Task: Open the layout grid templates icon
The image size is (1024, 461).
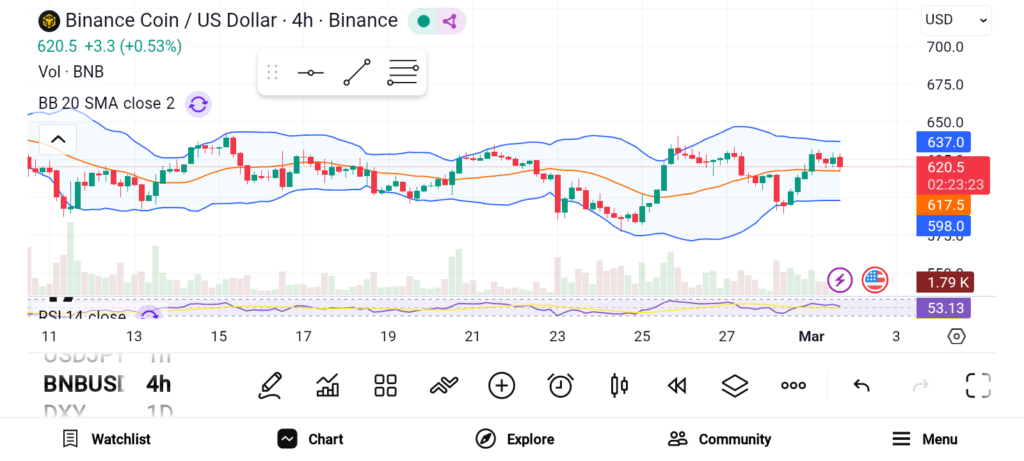Action: tap(385, 385)
